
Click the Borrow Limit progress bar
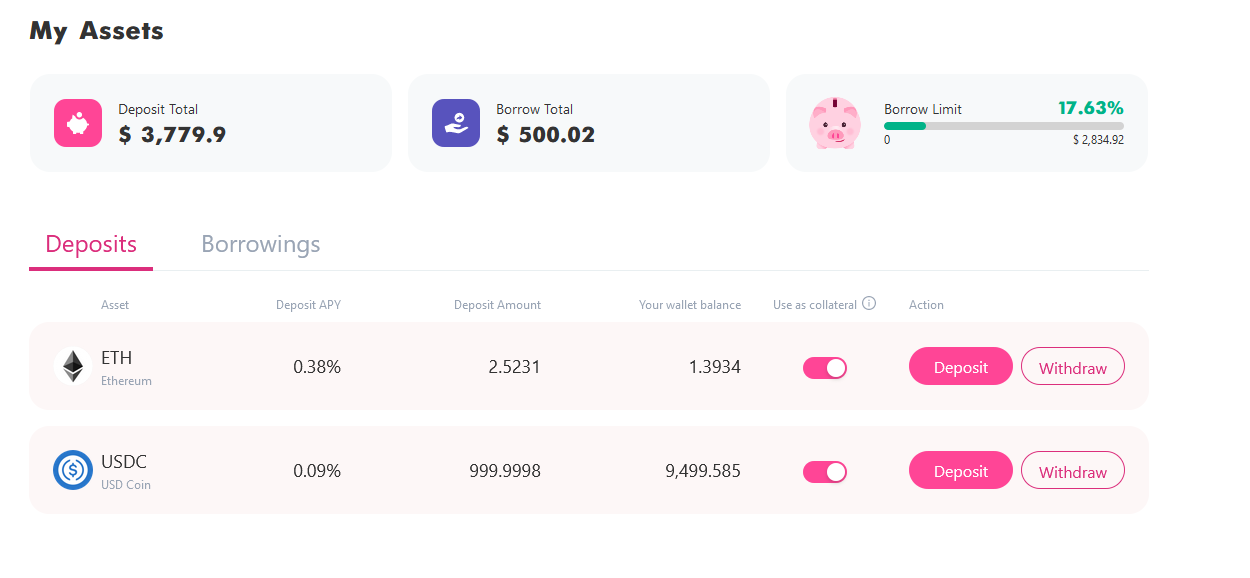pyautogui.click(x=1003, y=126)
